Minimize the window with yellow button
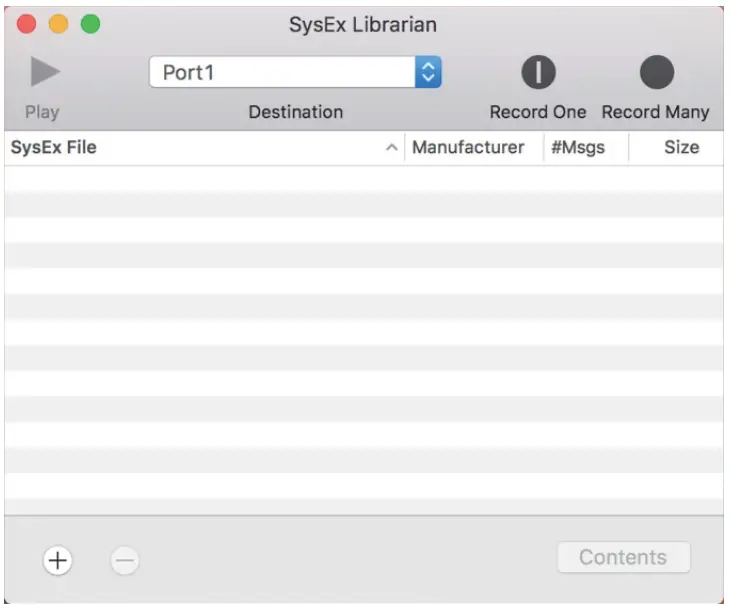Viewport: 731px width, 610px height. point(58,24)
